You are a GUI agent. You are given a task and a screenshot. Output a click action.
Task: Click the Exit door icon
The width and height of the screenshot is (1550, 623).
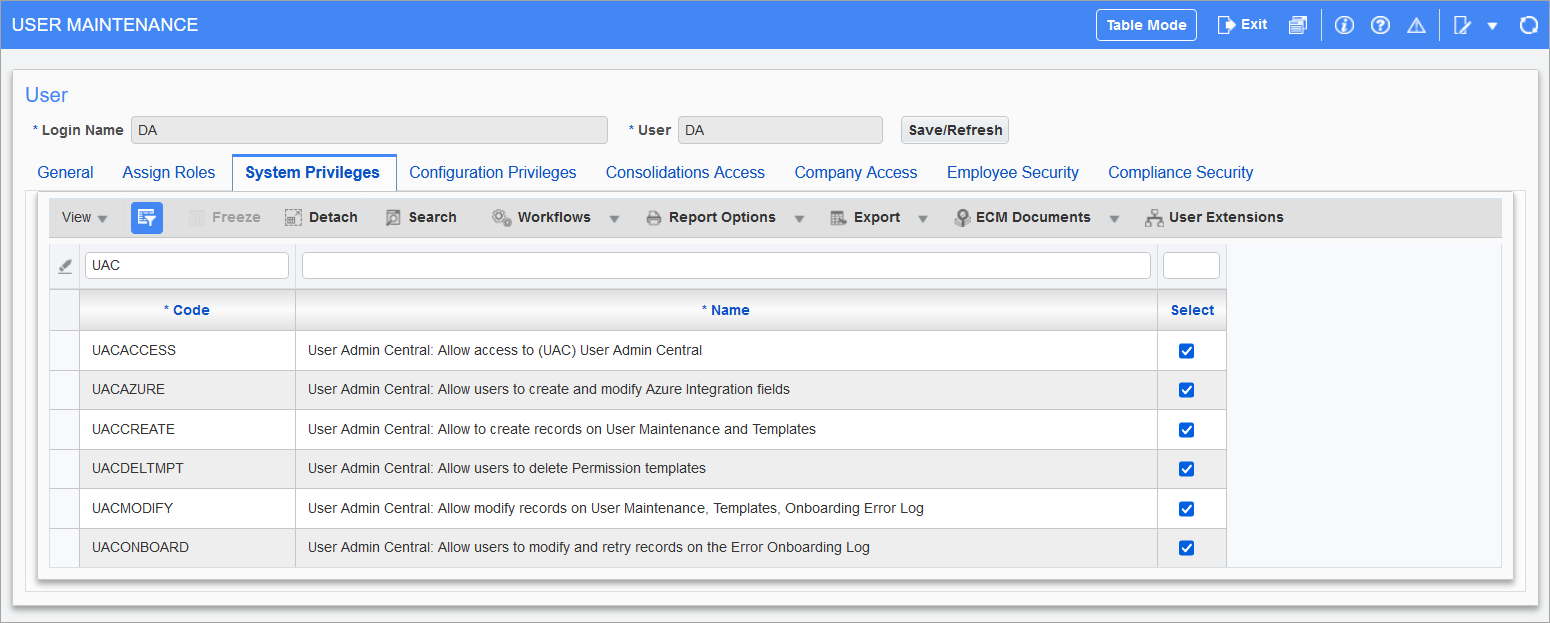[x=1226, y=25]
